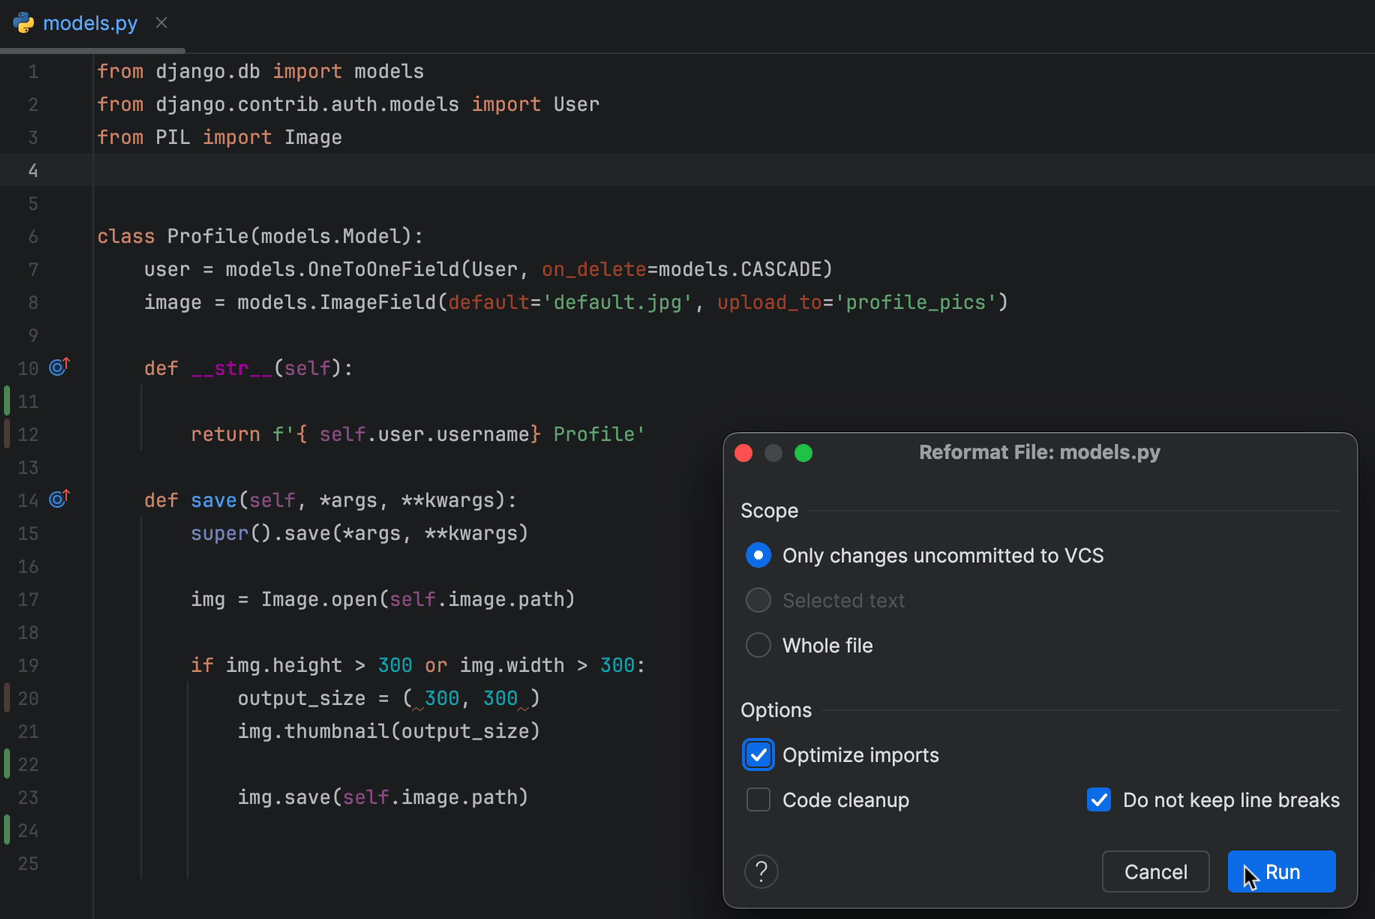Viewport: 1375px width, 919px height.
Task: Click the override gutter icon on line 14
Action: tap(59, 499)
